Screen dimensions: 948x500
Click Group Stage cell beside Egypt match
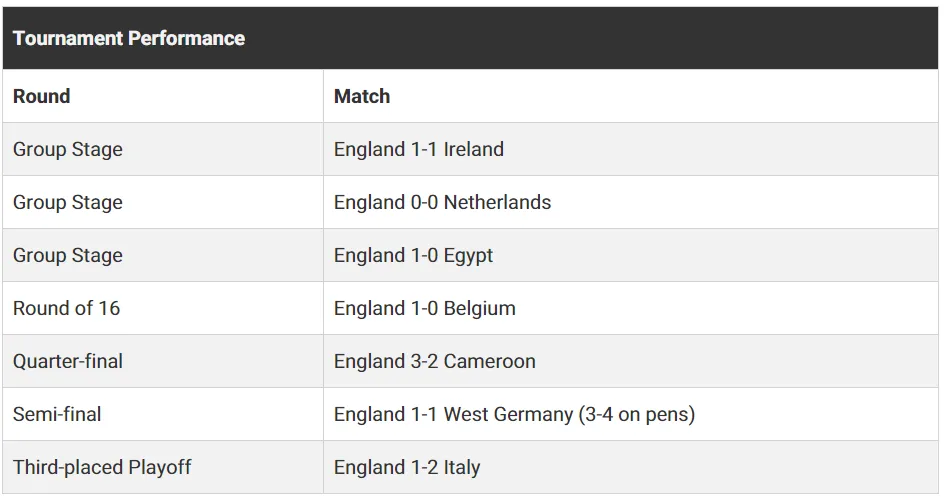coord(68,255)
